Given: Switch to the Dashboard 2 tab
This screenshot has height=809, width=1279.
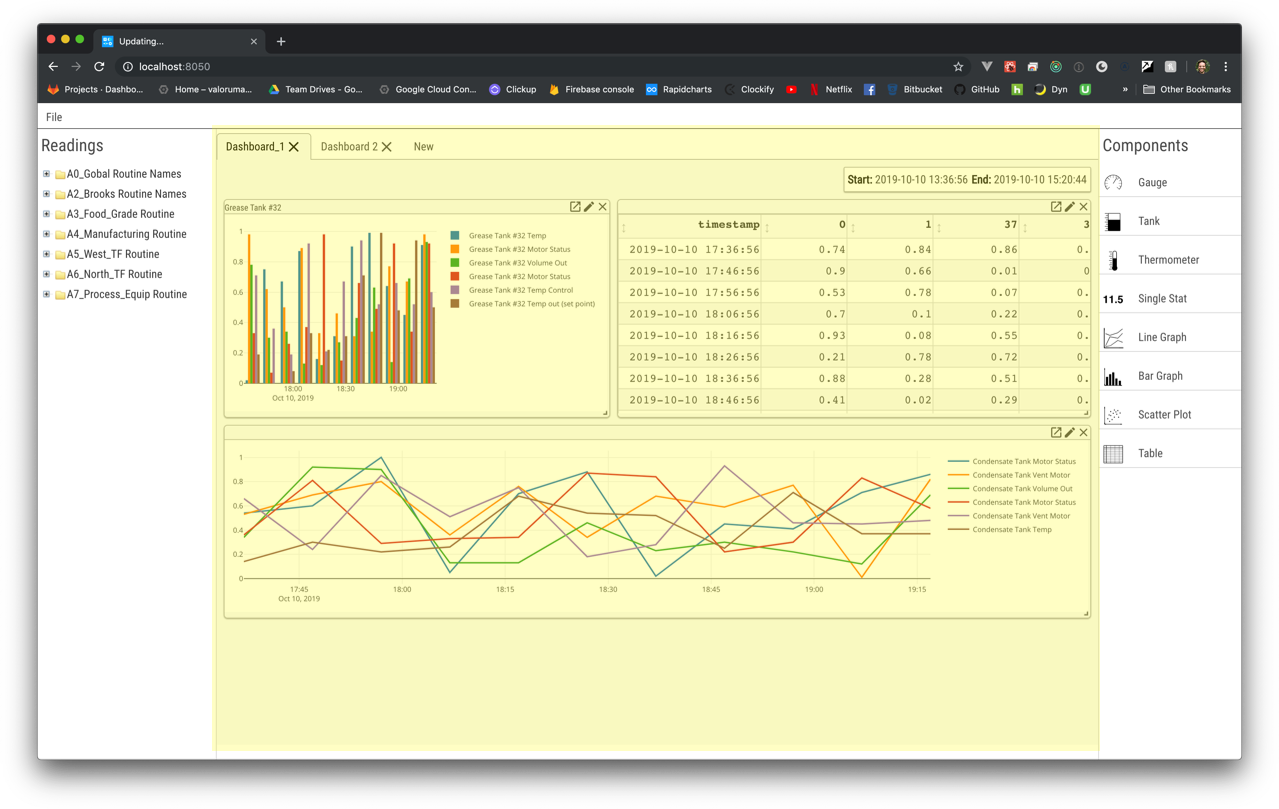Looking at the screenshot, I should pyautogui.click(x=349, y=147).
